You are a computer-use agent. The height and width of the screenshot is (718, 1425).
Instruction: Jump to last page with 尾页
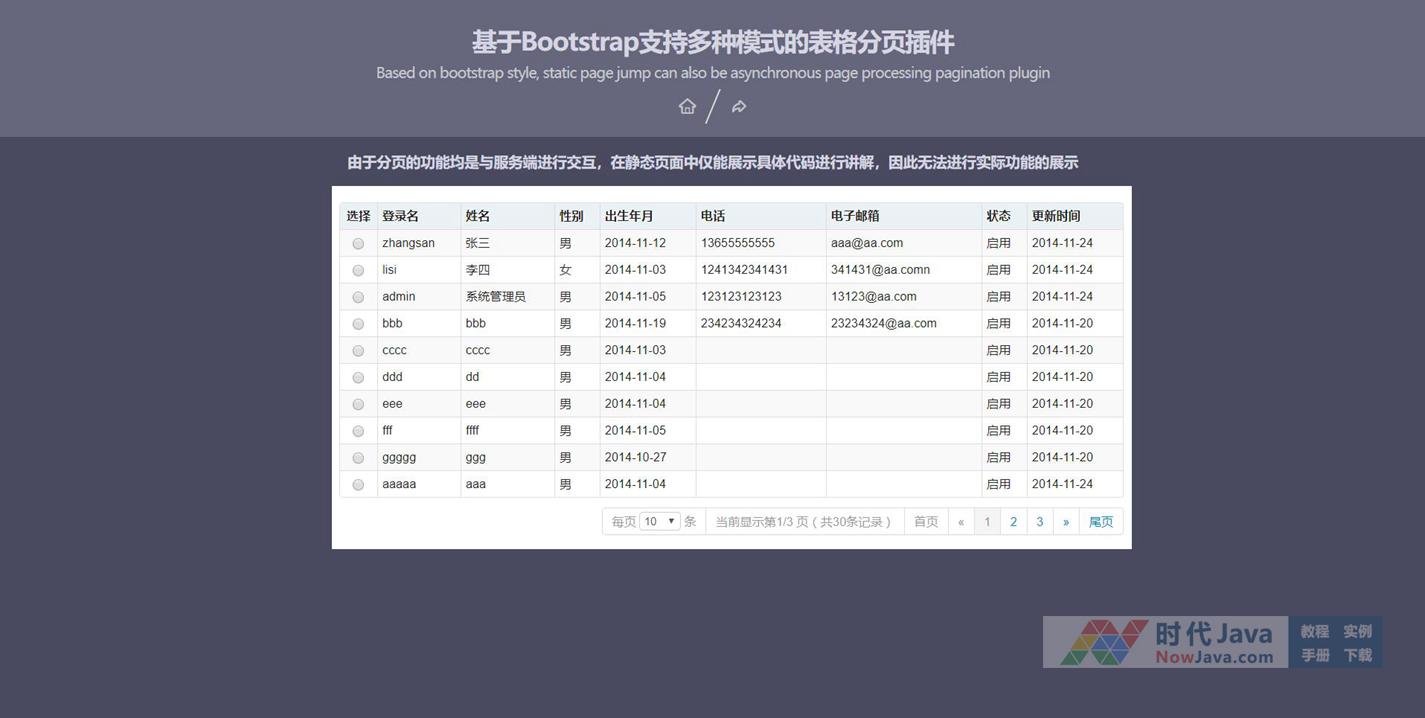[x=1101, y=522]
